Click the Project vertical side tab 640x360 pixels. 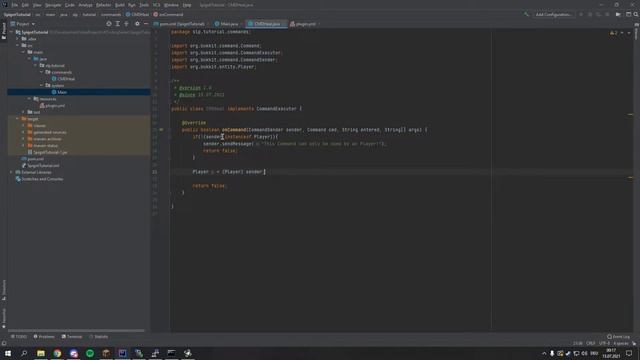pos(4,31)
